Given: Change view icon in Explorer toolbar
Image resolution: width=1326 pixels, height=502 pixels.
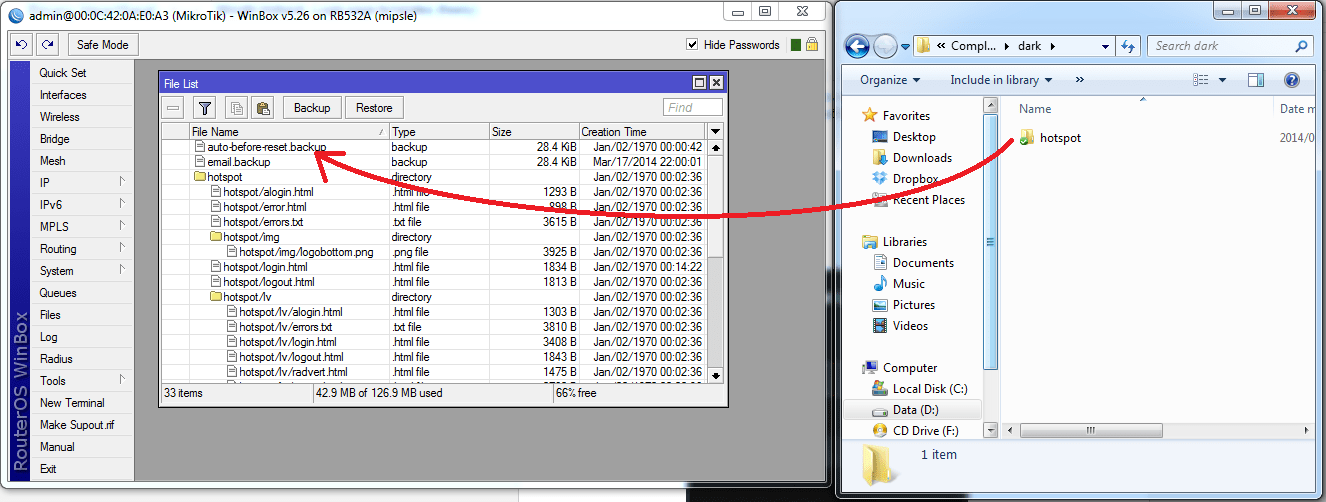Looking at the screenshot, I should click(1201, 80).
